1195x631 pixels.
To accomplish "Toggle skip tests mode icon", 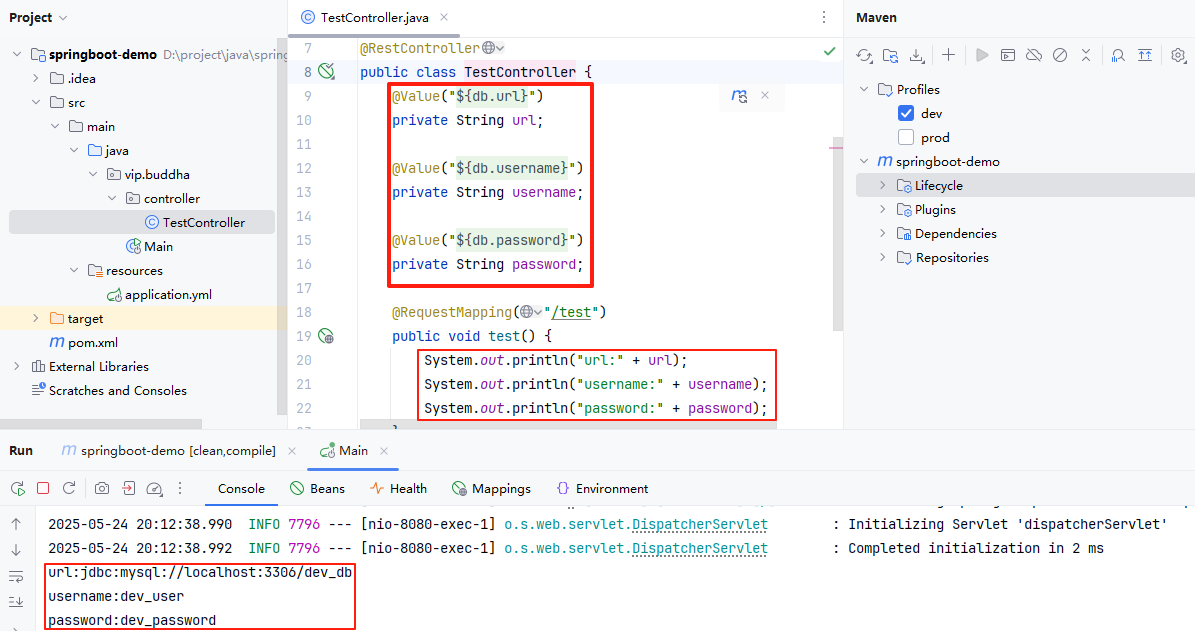I will click(x=1059, y=55).
